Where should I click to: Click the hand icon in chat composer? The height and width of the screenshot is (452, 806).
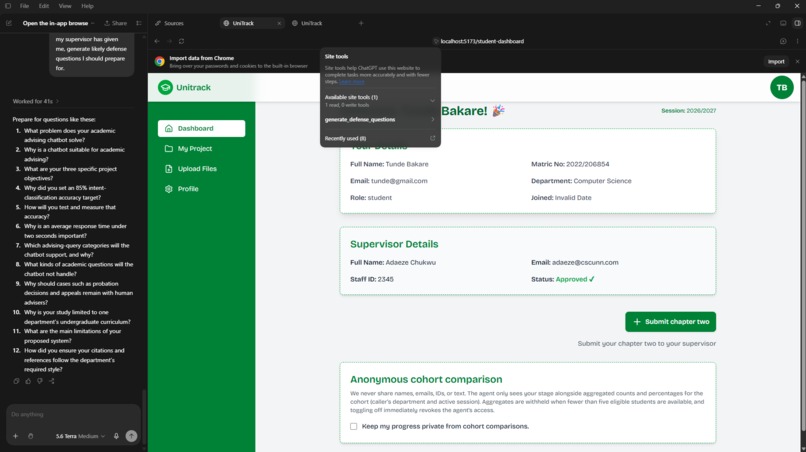30,436
